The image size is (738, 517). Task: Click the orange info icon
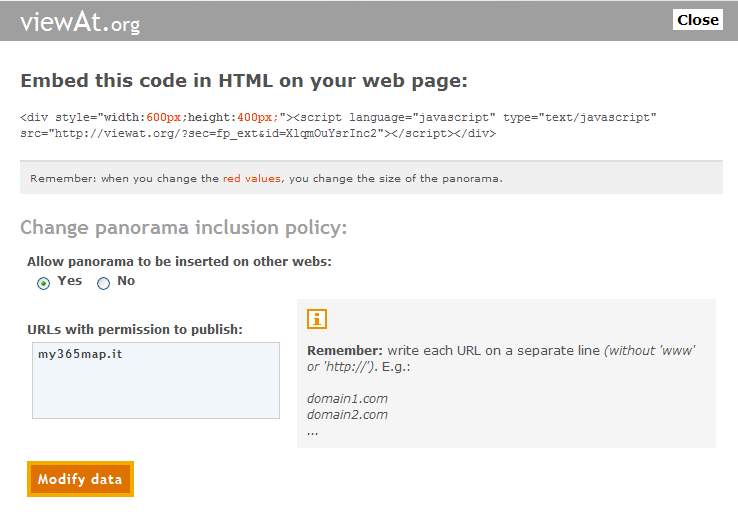317,319
